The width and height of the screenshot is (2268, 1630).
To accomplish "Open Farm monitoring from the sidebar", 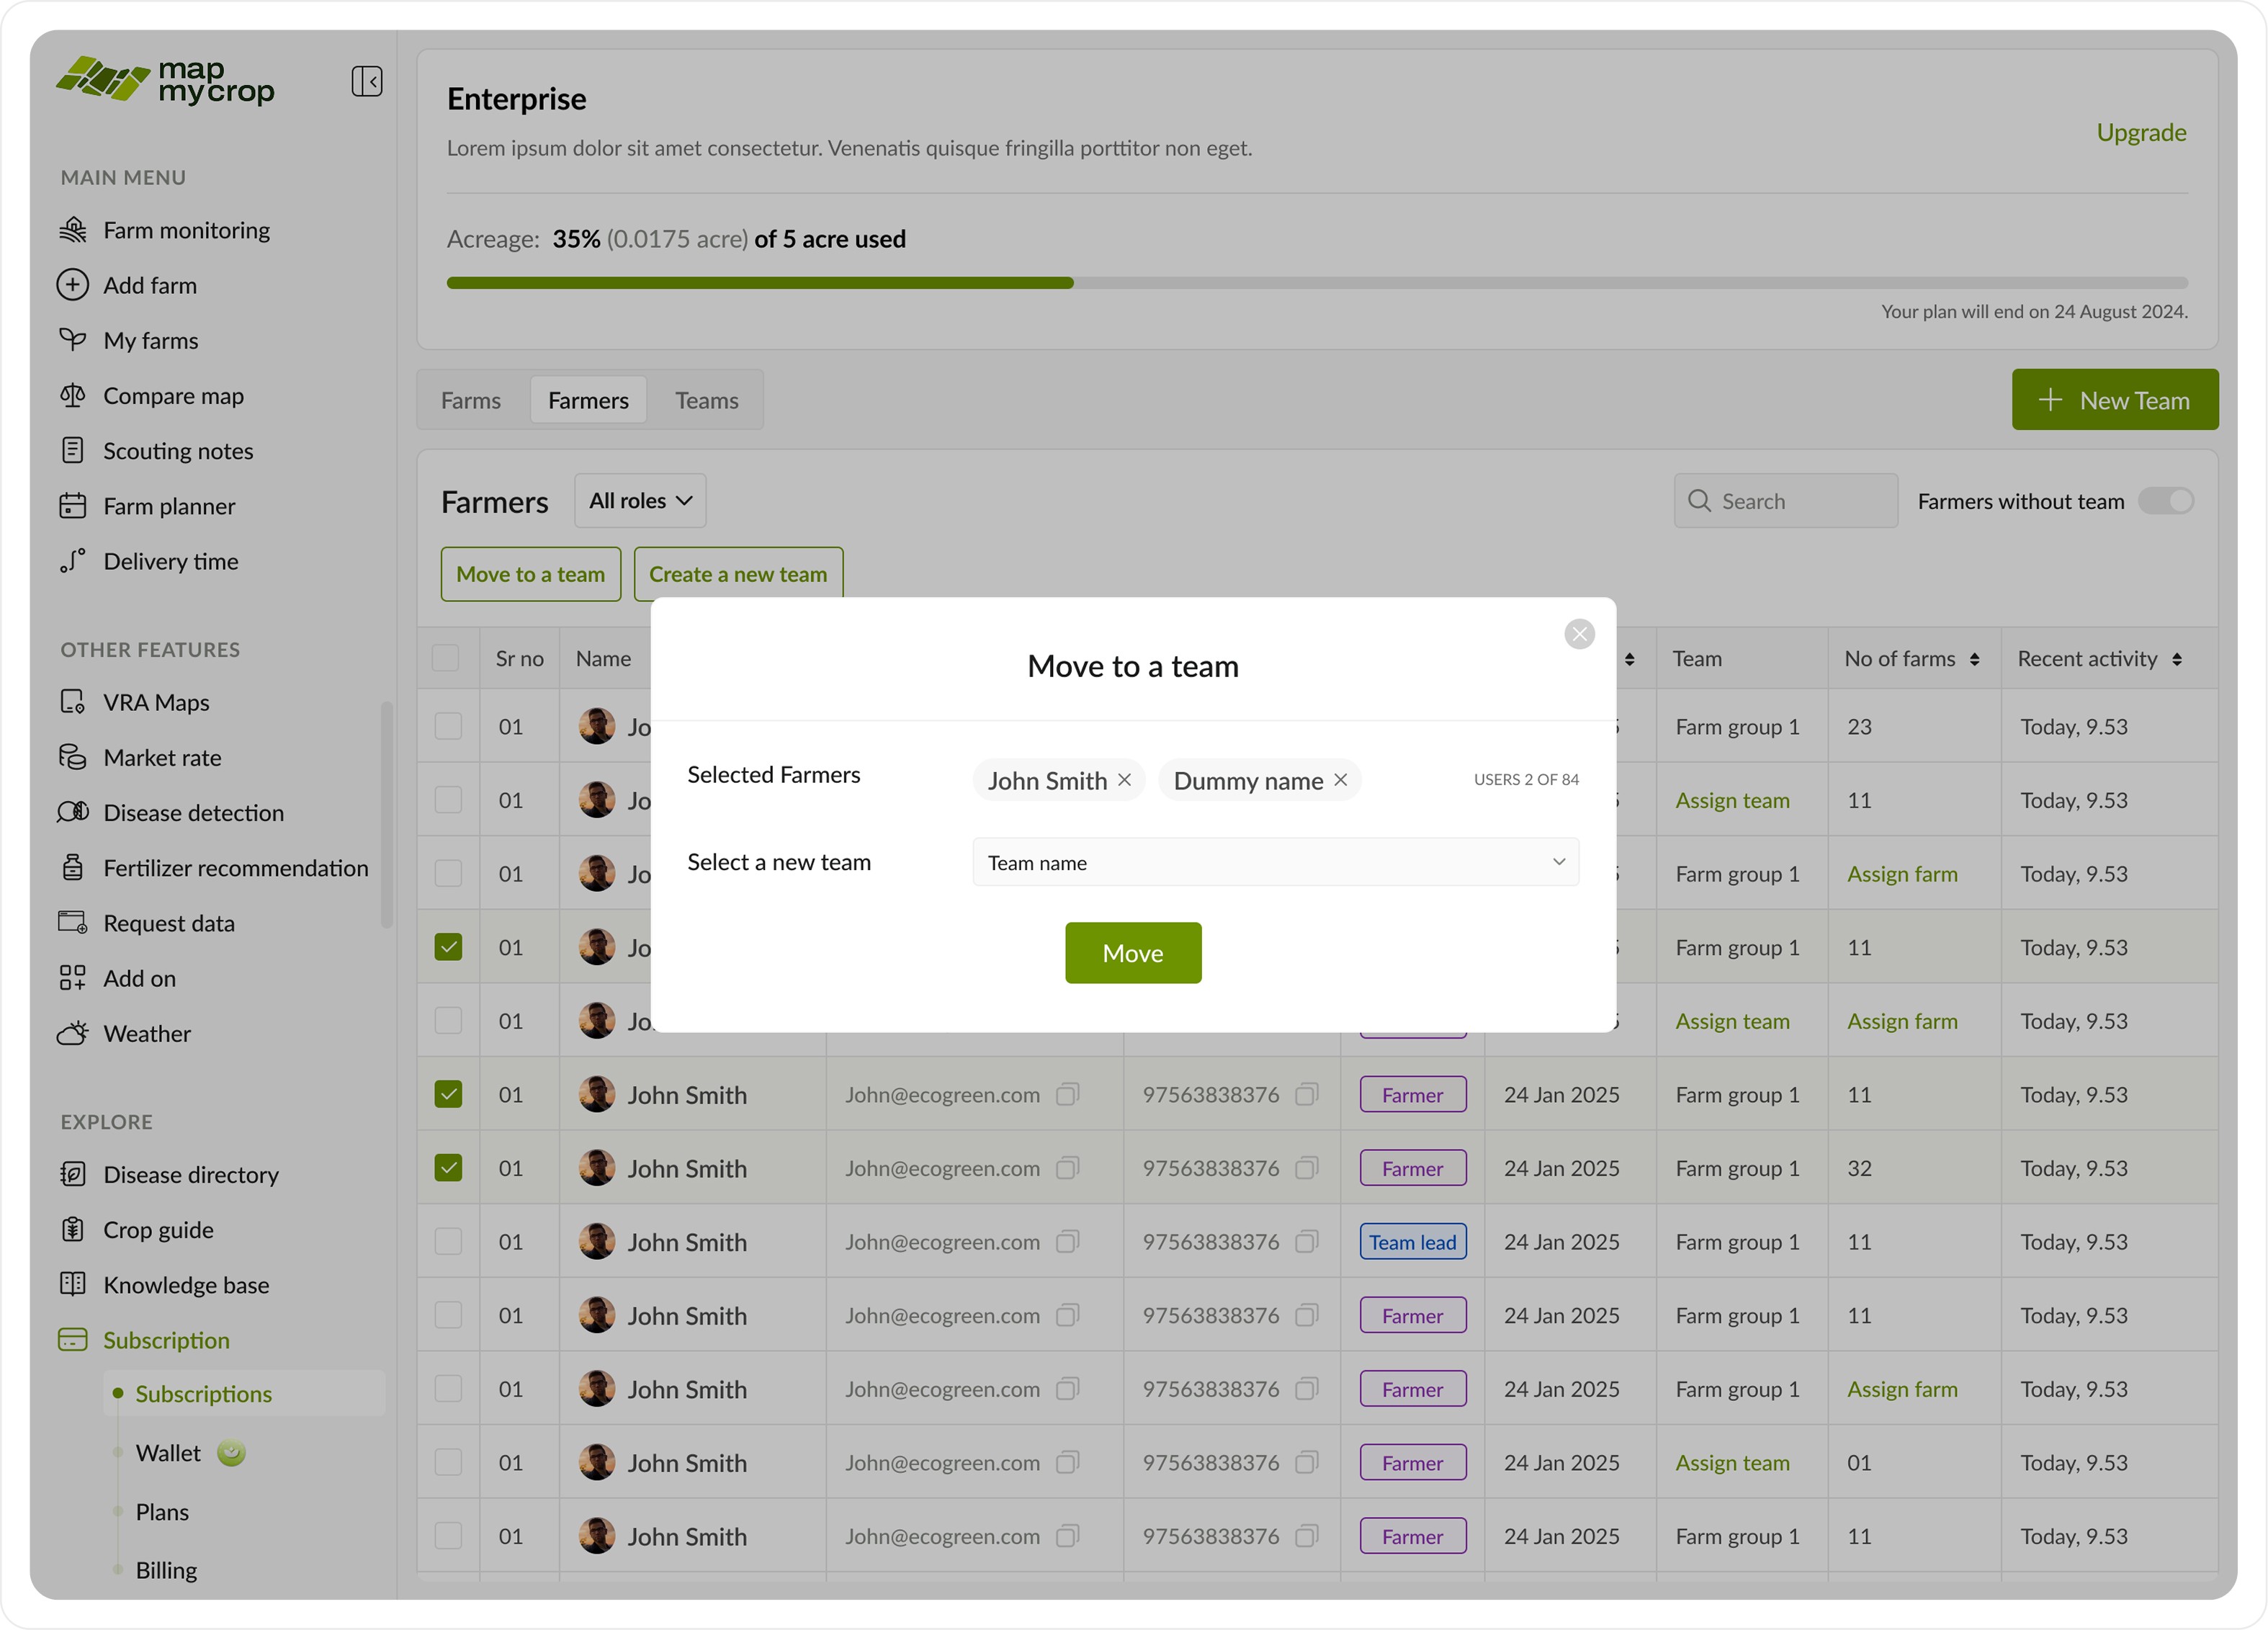I will click(186, 230).
